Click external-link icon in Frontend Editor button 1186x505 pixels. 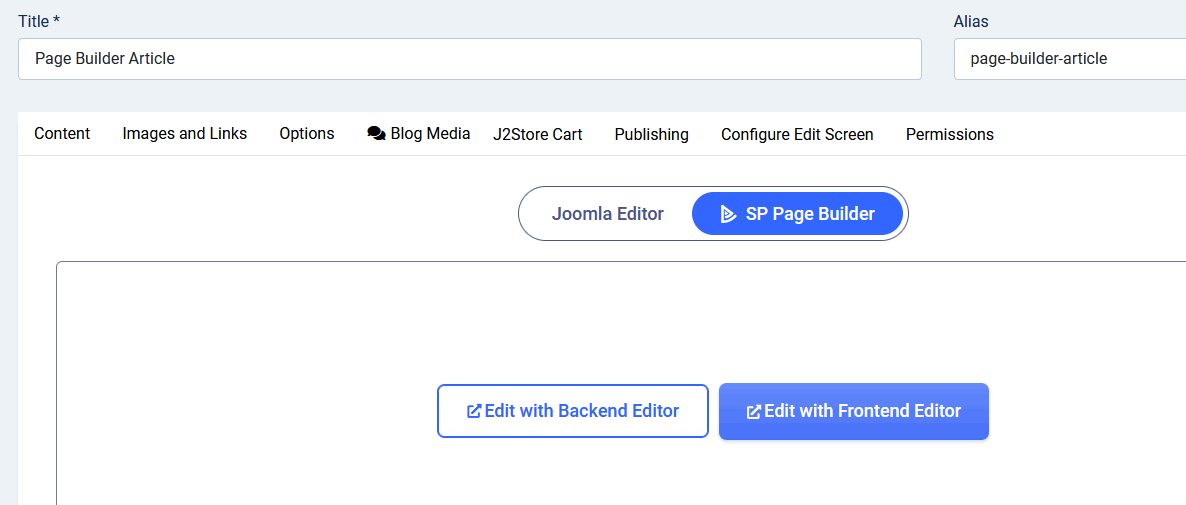click(x=754, y=411)
